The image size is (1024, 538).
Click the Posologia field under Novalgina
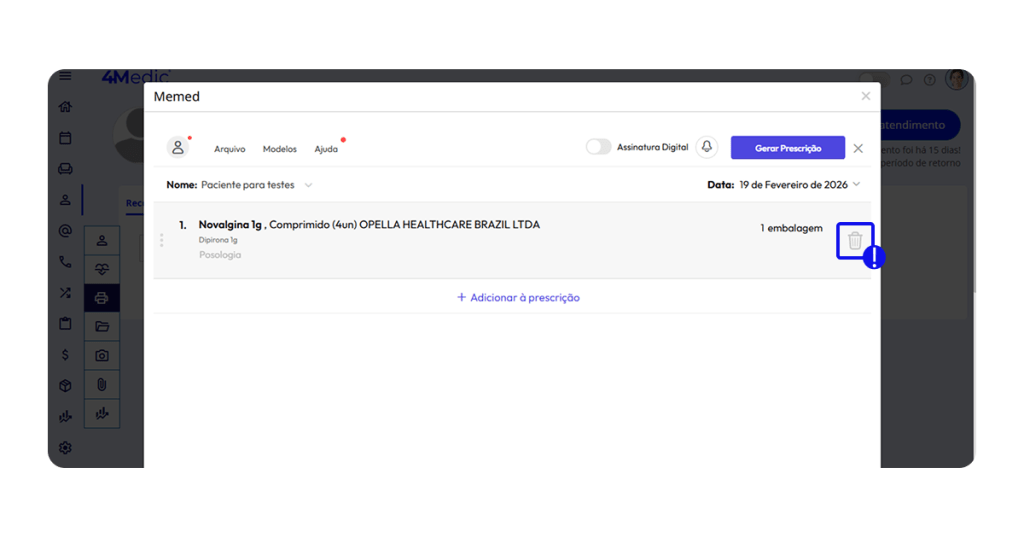[220, 255]
